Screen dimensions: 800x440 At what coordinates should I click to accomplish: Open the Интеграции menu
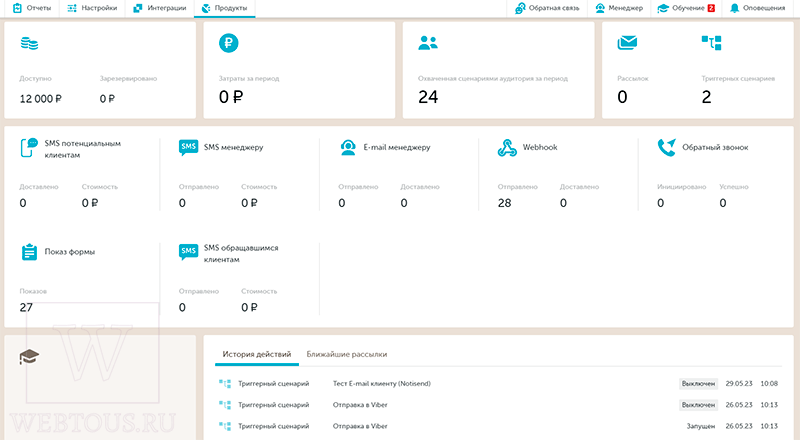pos(160,8)
